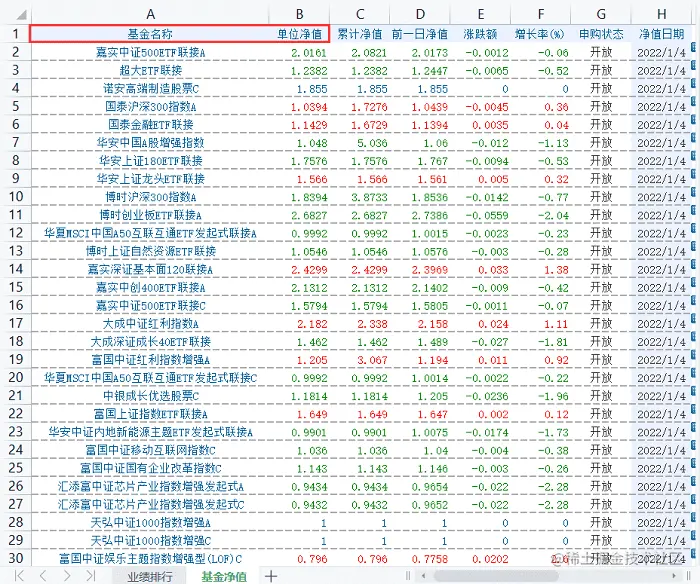
Task: Go to previous sheet with left arrow
Action: (x=43, y=576)
